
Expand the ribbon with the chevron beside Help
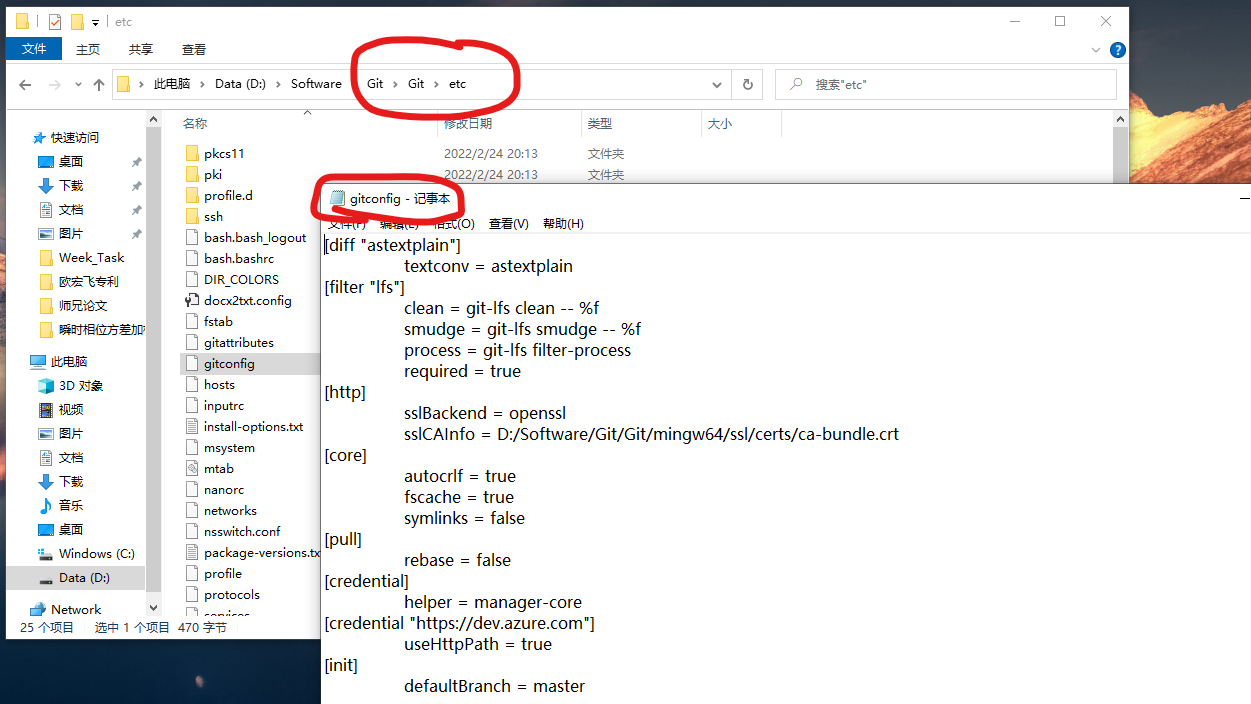pyautogui.click(x=1098, y=50)
